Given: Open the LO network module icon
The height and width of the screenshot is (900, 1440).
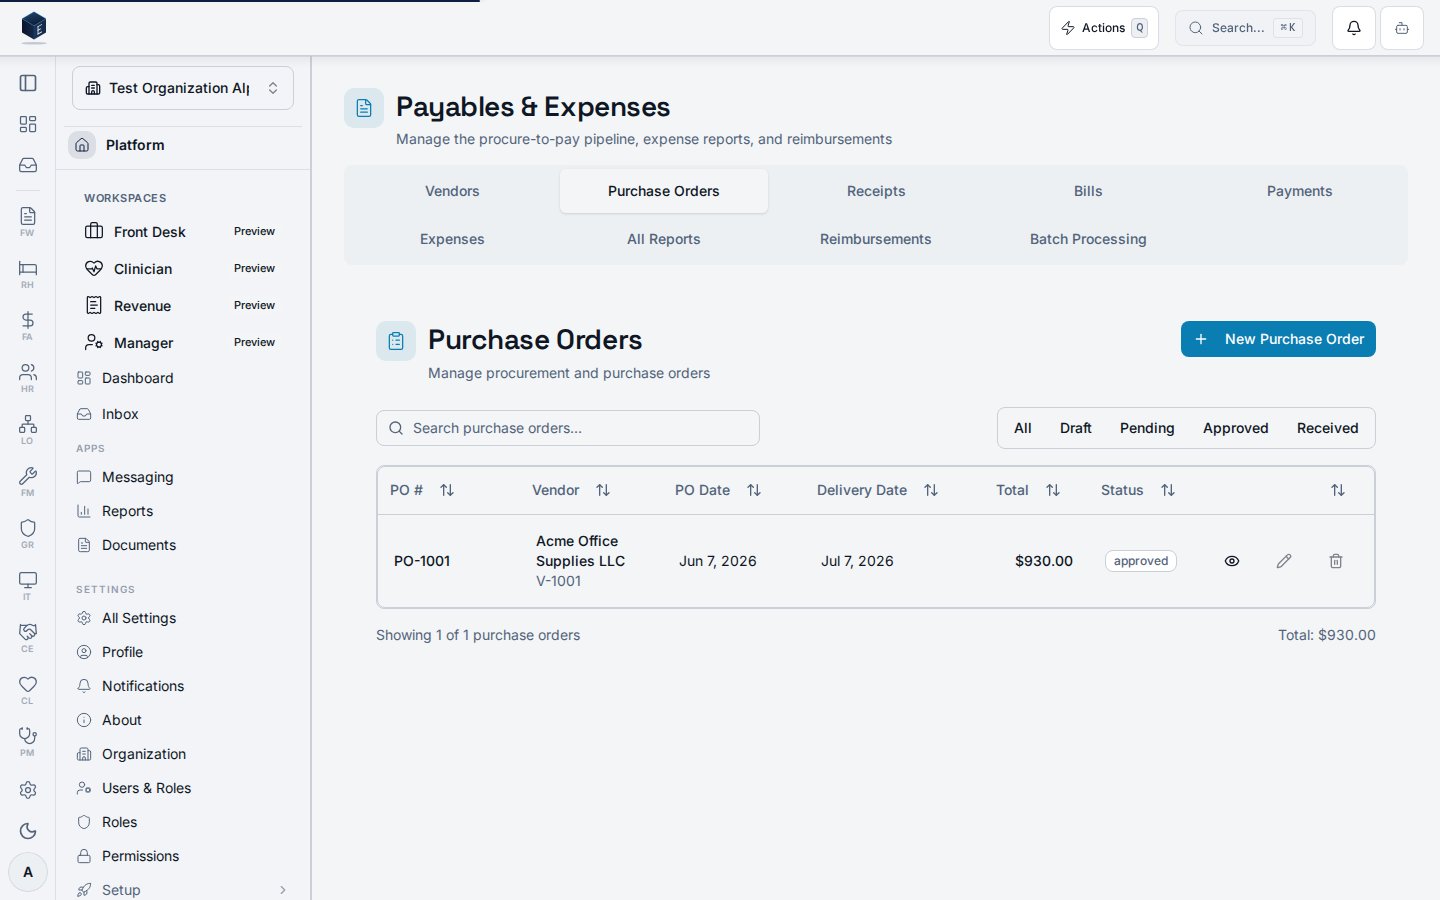Looking at the screenshot, I should [28, 429].
